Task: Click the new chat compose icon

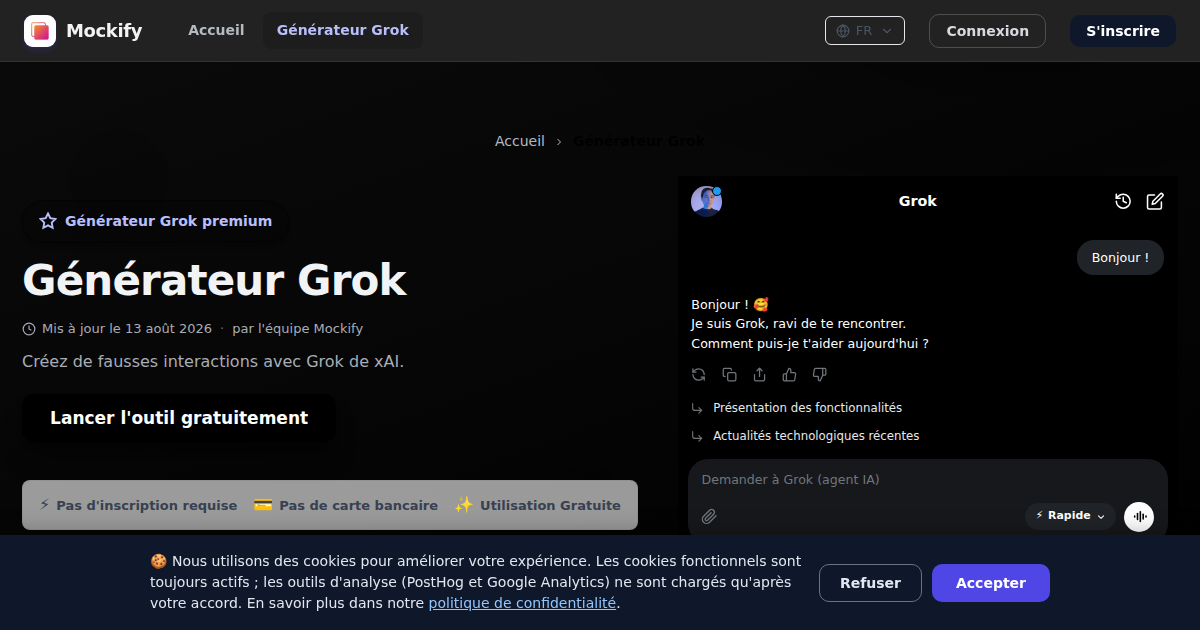Action: pyautogui.click(x=1155, y=201)
